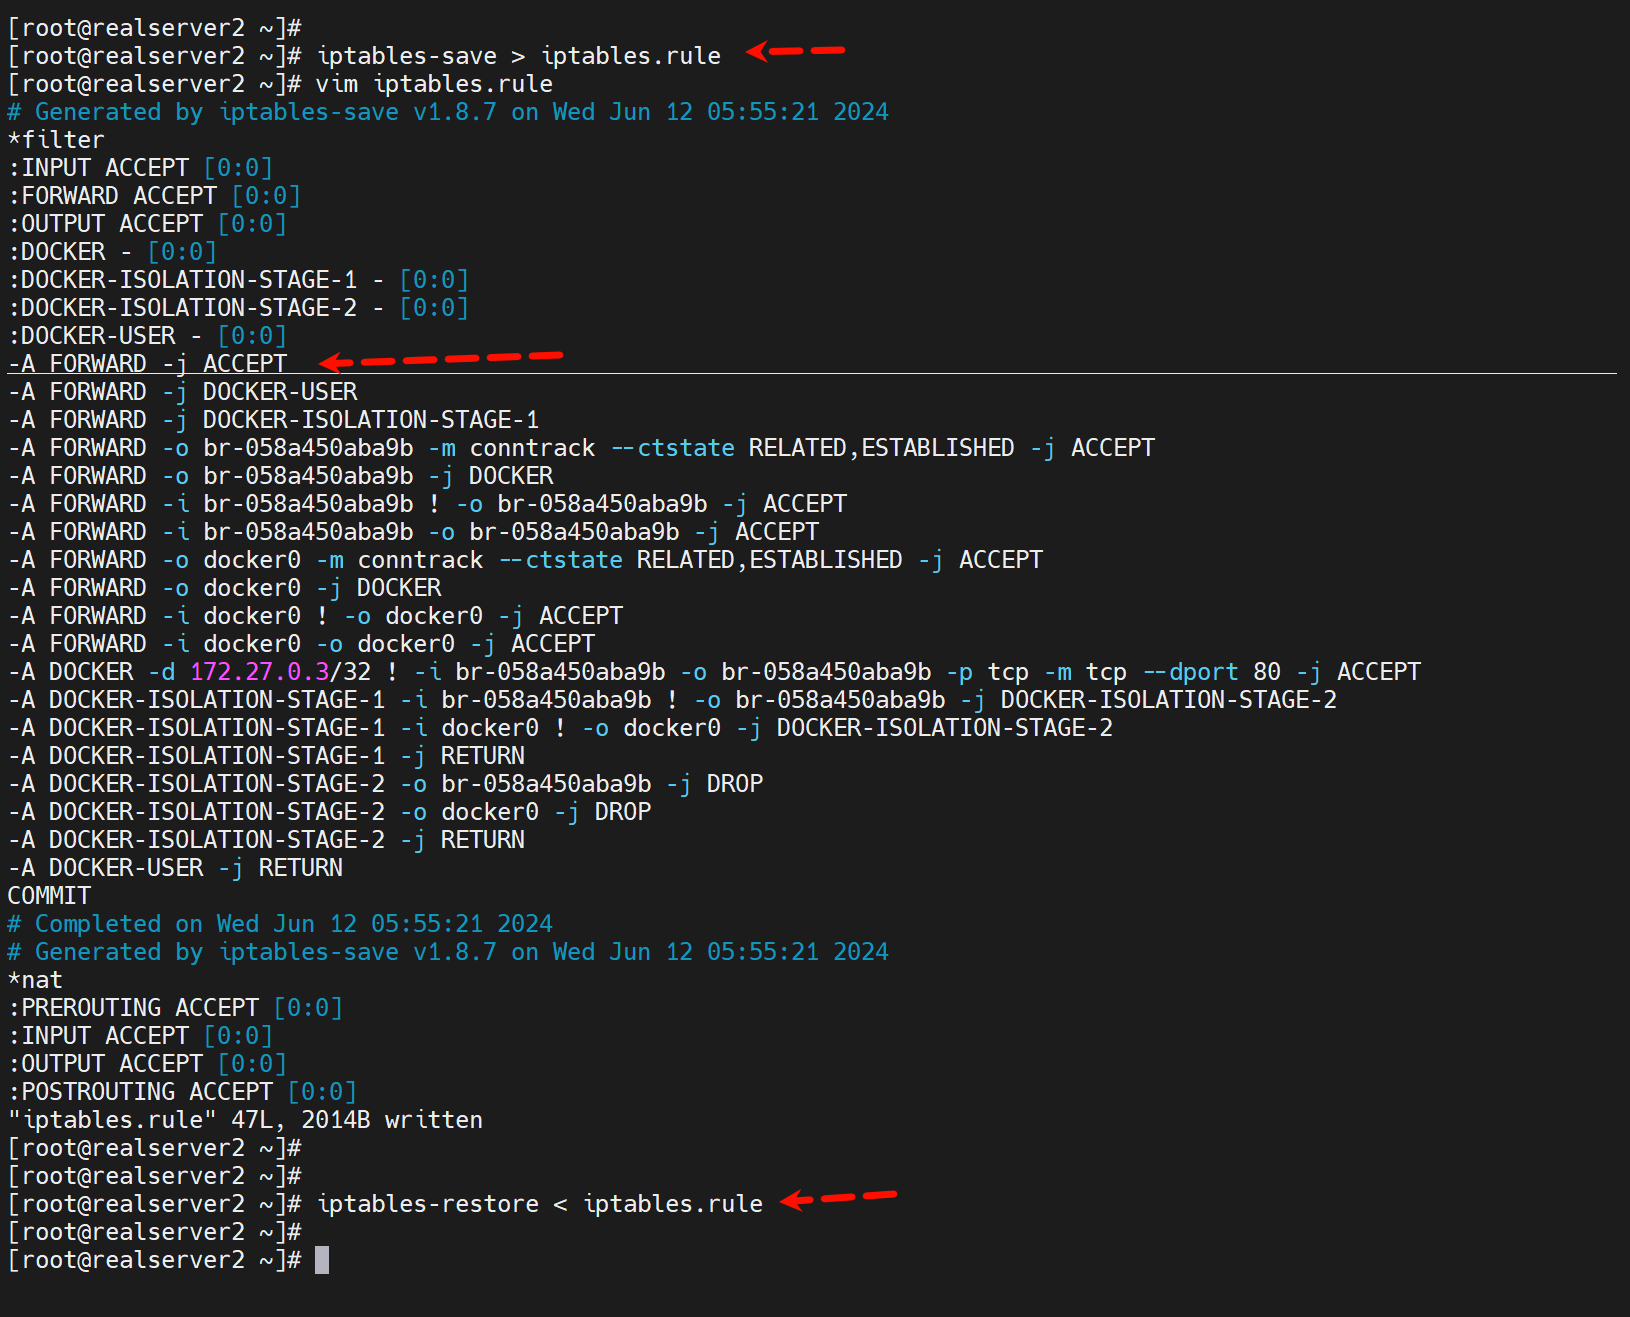Click the underlined "-A FORWARD -j ACCEPT" rule
The image size is (1630, 1317).
click(147, 364)
